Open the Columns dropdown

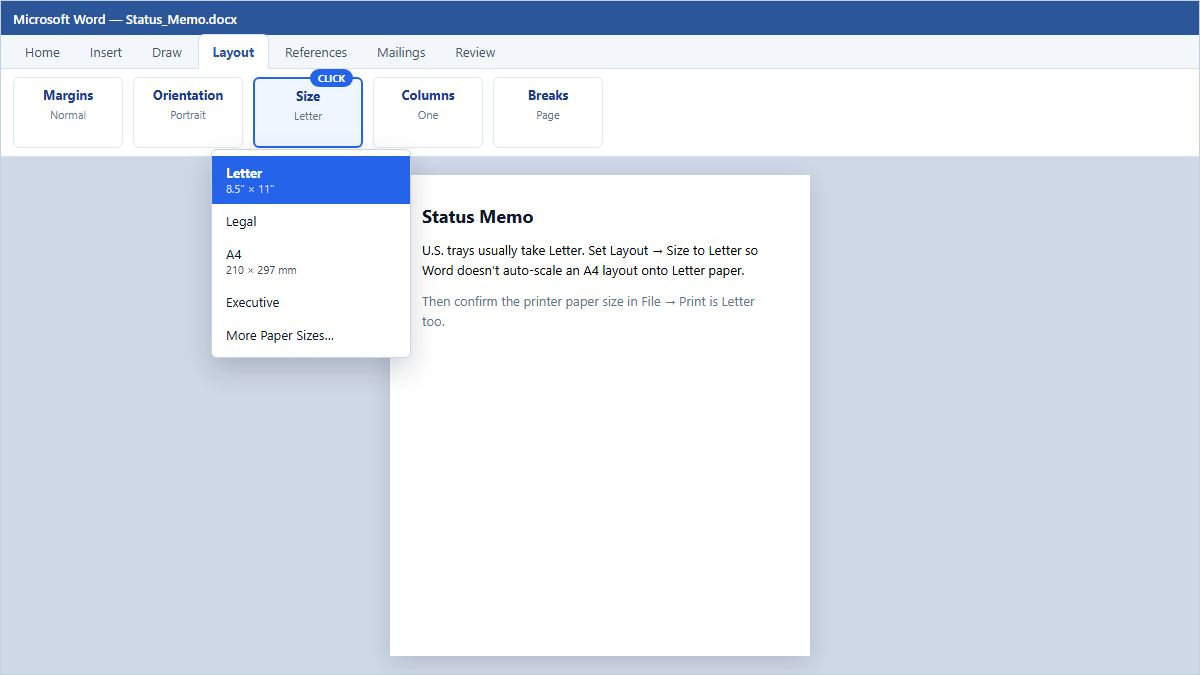point(428,112)
